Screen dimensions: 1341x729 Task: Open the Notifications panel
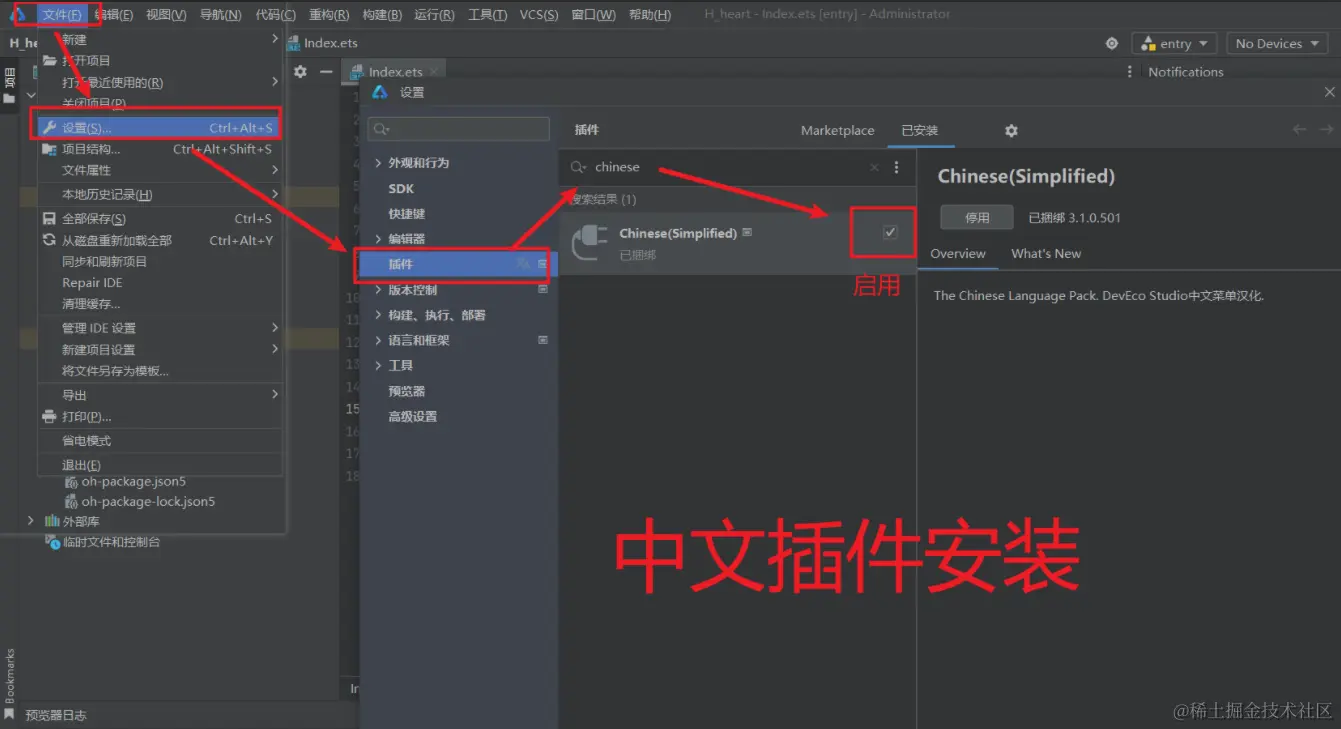(1186, 72)
